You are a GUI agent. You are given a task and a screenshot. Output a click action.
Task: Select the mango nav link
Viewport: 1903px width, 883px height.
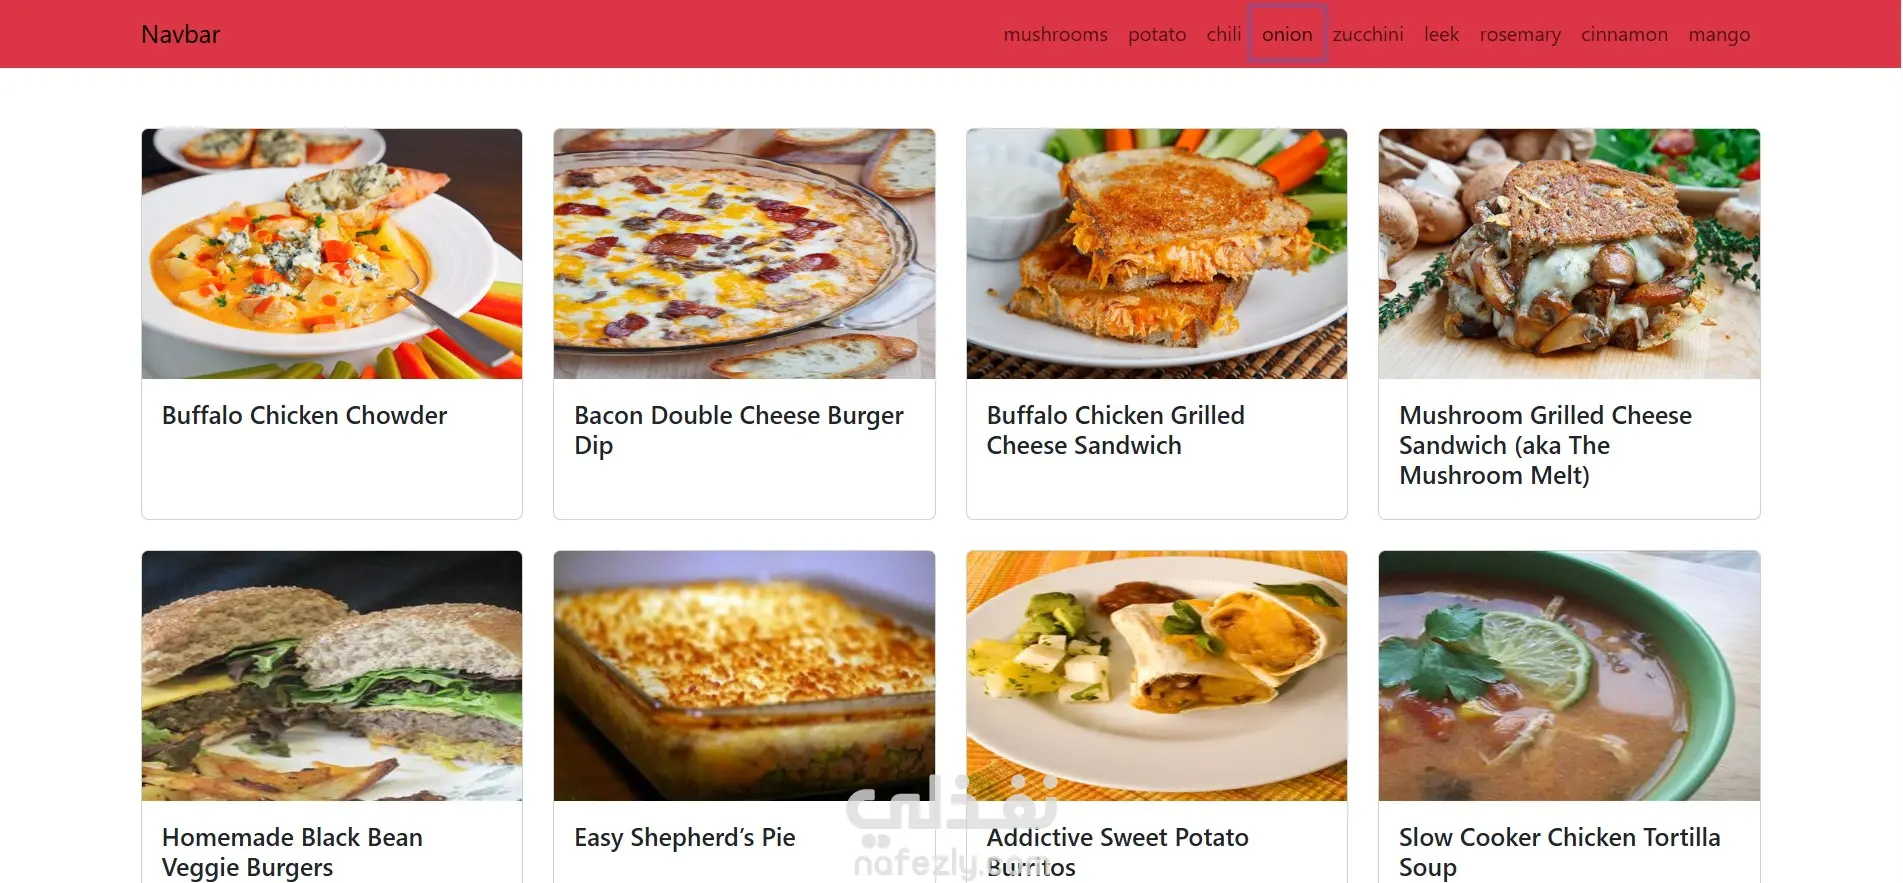(x=1719, y=34)
